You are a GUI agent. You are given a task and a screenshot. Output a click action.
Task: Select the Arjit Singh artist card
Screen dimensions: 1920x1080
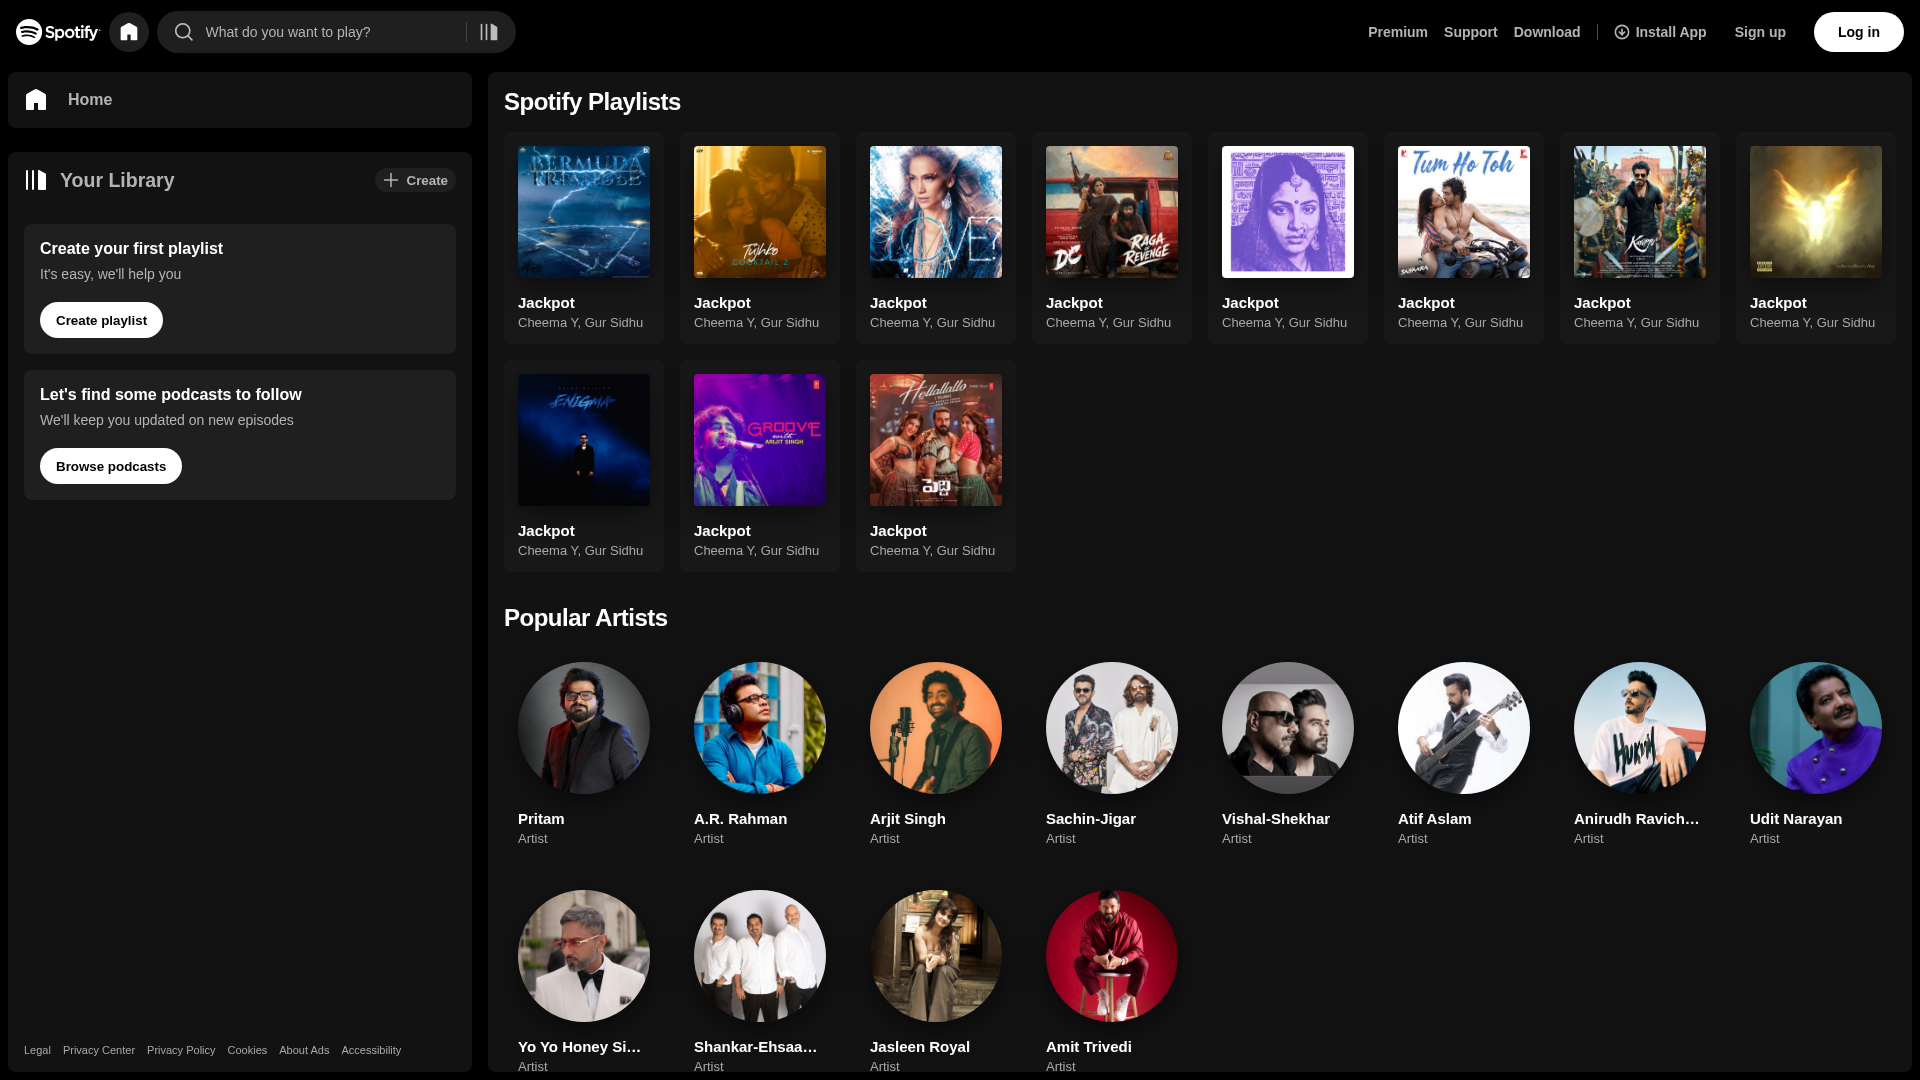pos(936,754)
